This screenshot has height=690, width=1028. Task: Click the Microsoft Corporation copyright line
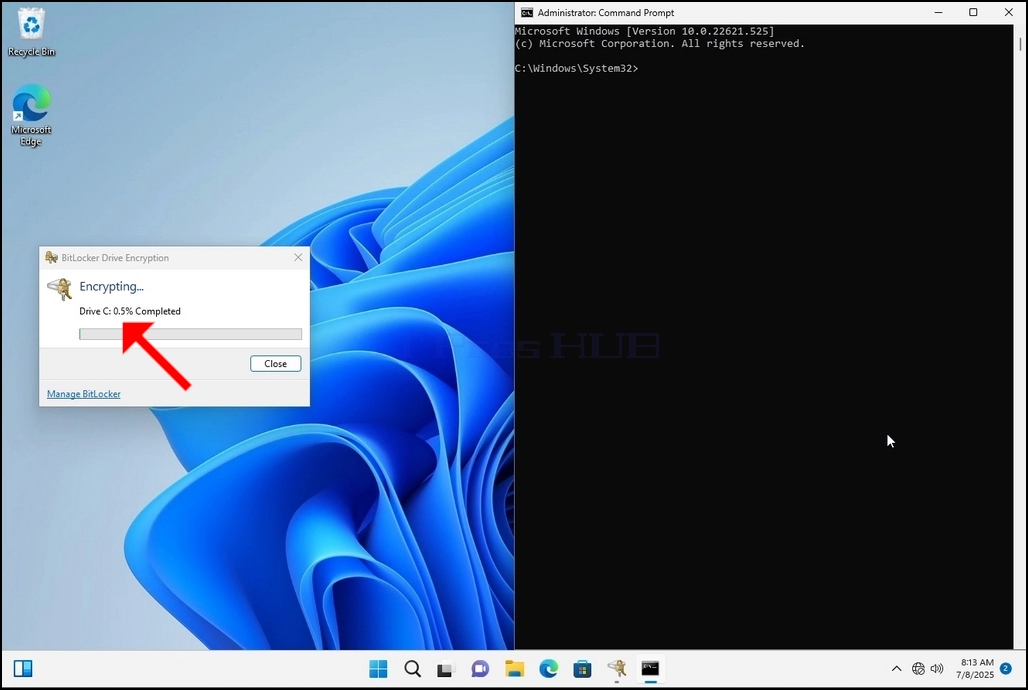(660, 43)
